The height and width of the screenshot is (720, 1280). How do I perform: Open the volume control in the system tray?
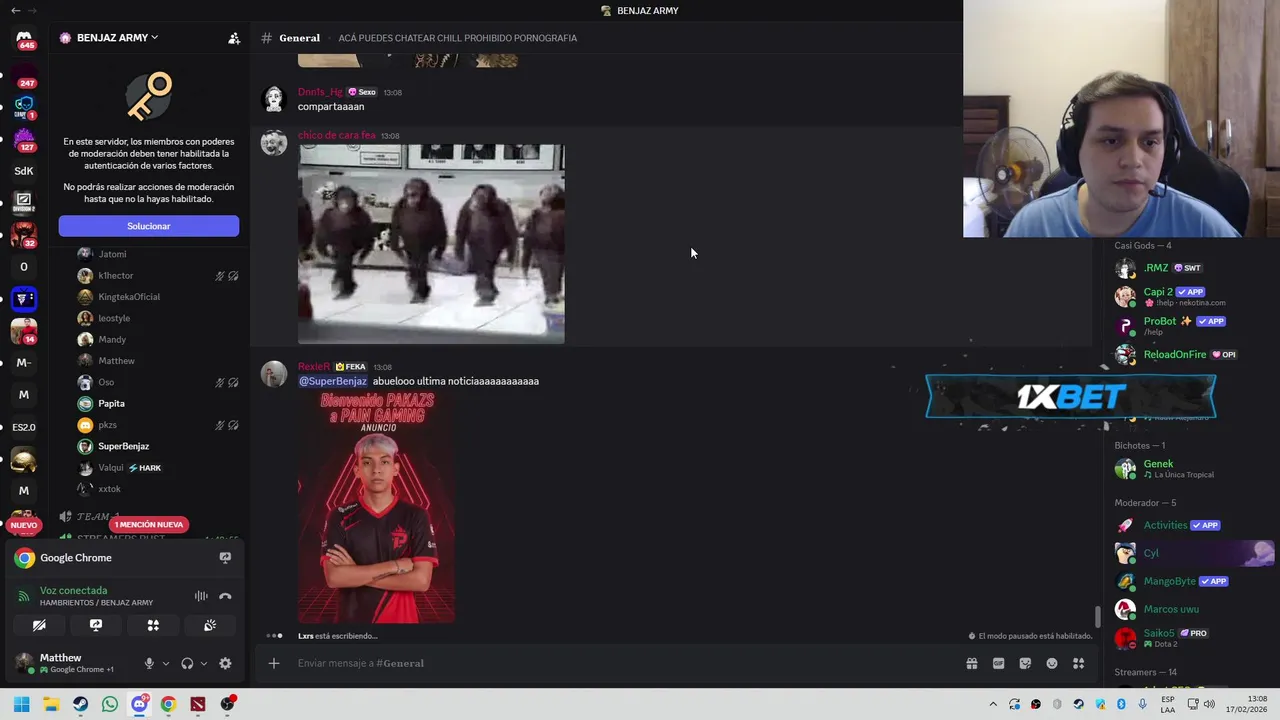pyautogui.click(x=1209, y=704)
